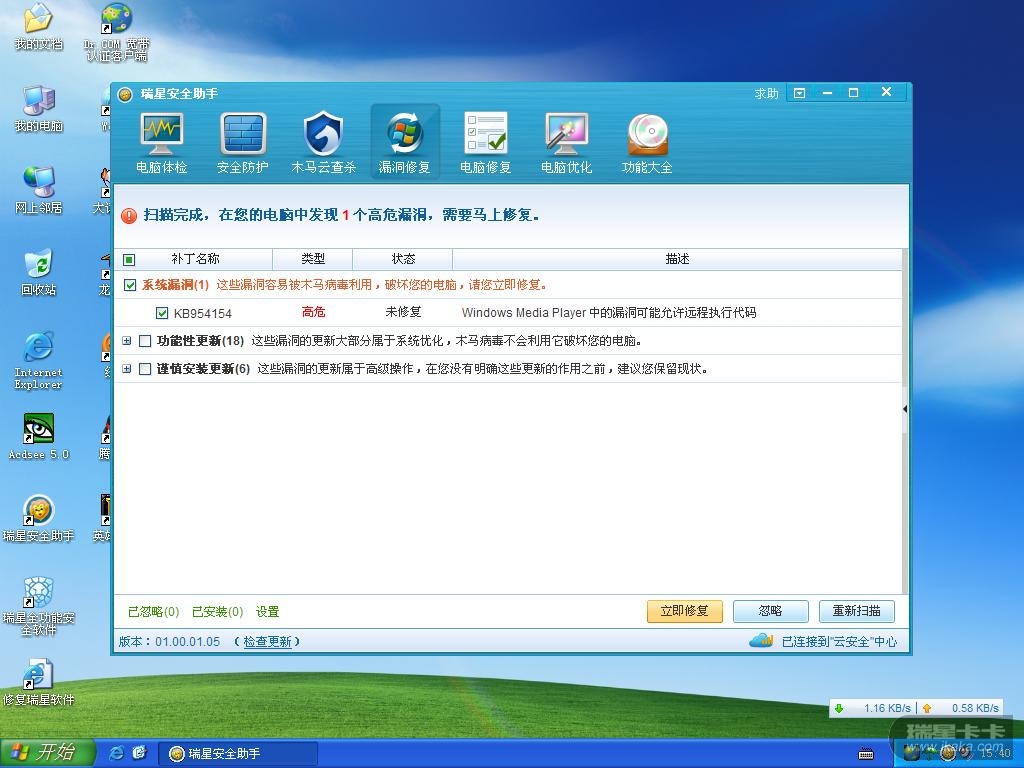The width and height of the screenshot is (1024, 768).
Task: Click the 开始 Start button
Action: (x=46, y=753)
